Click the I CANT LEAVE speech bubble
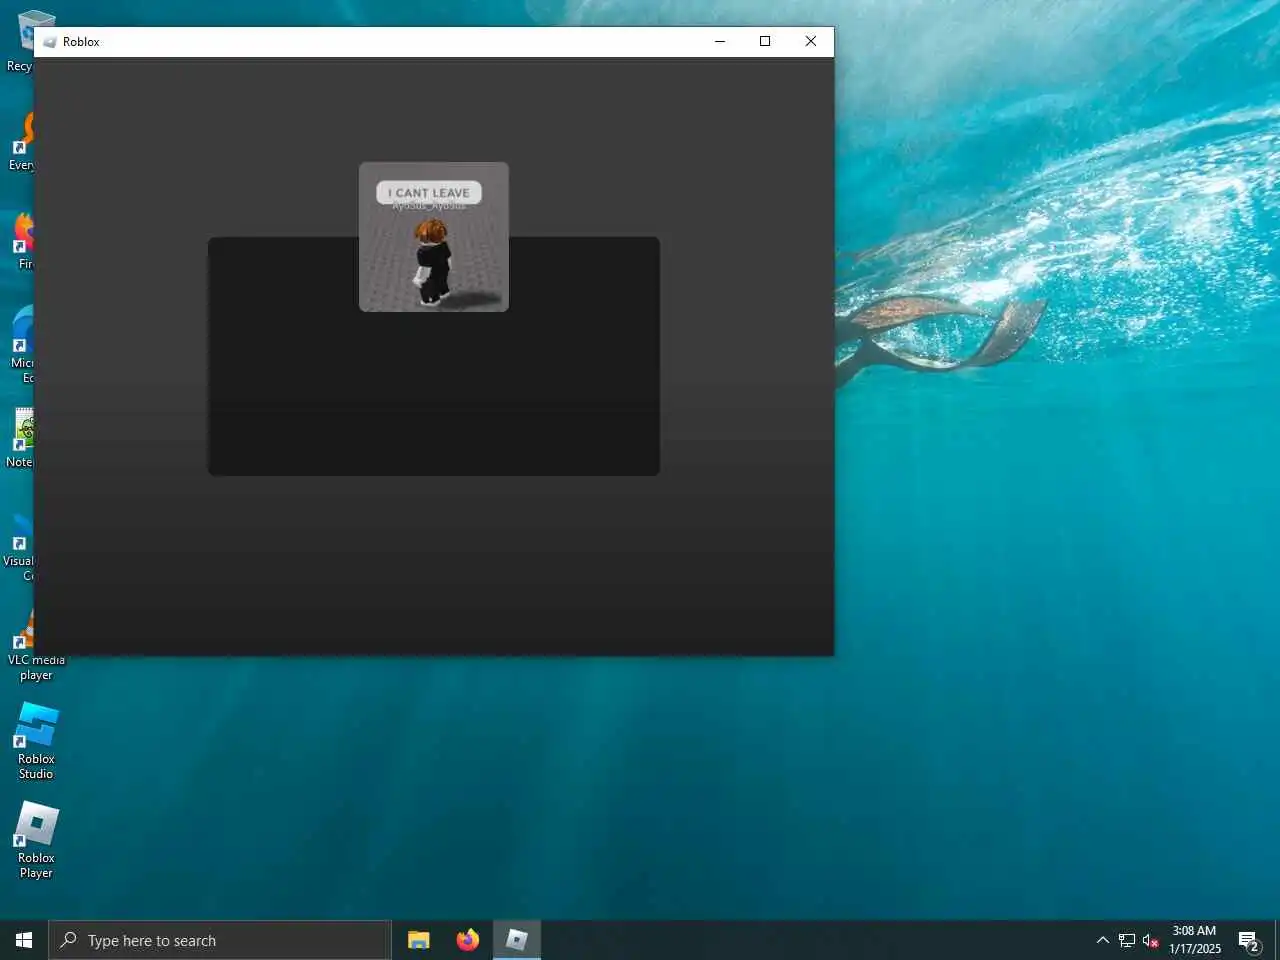The image size is (1280, 960). 429,193
